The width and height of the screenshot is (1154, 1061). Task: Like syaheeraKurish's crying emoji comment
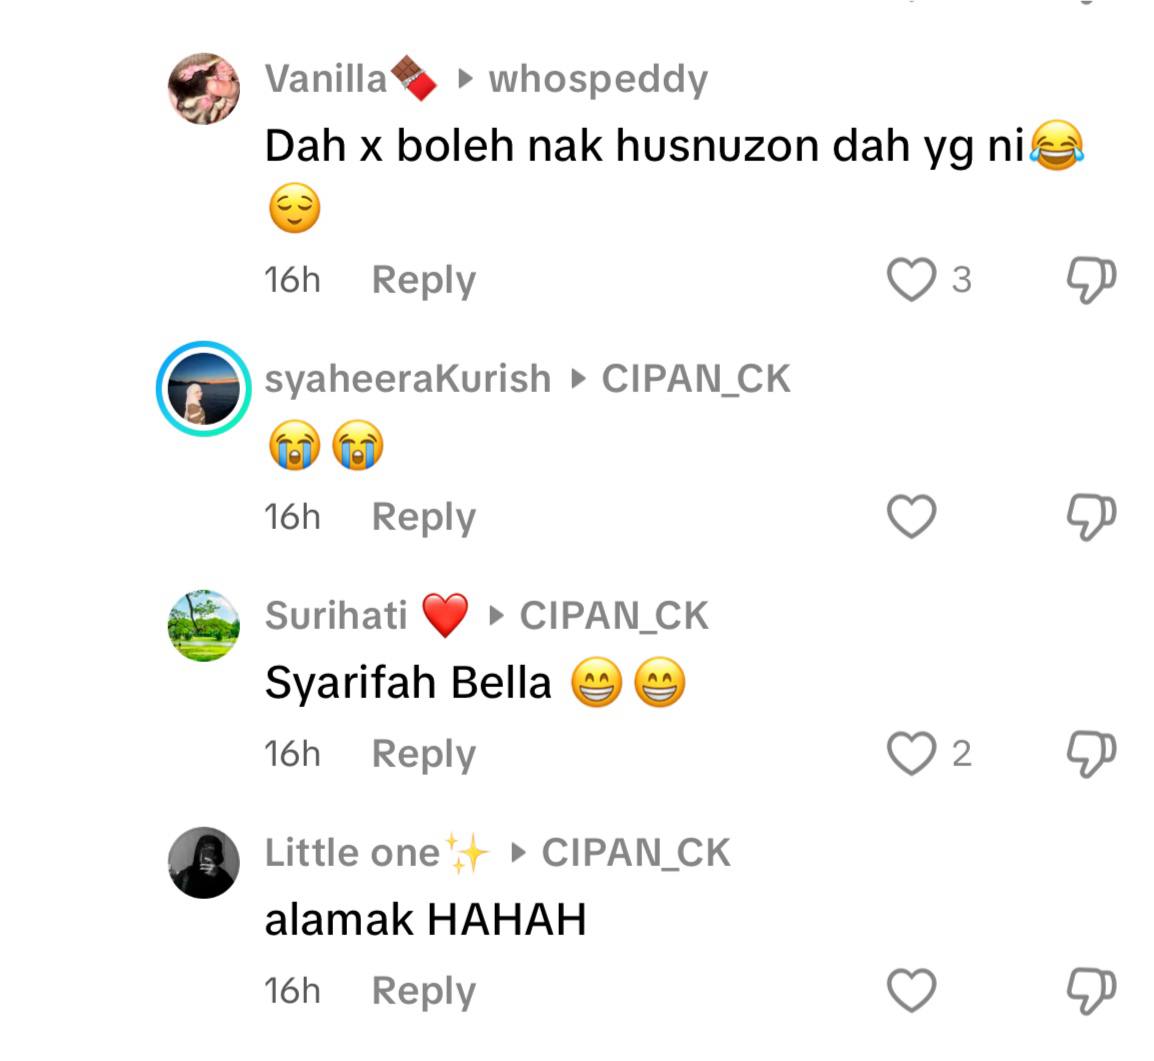[911, 517]
